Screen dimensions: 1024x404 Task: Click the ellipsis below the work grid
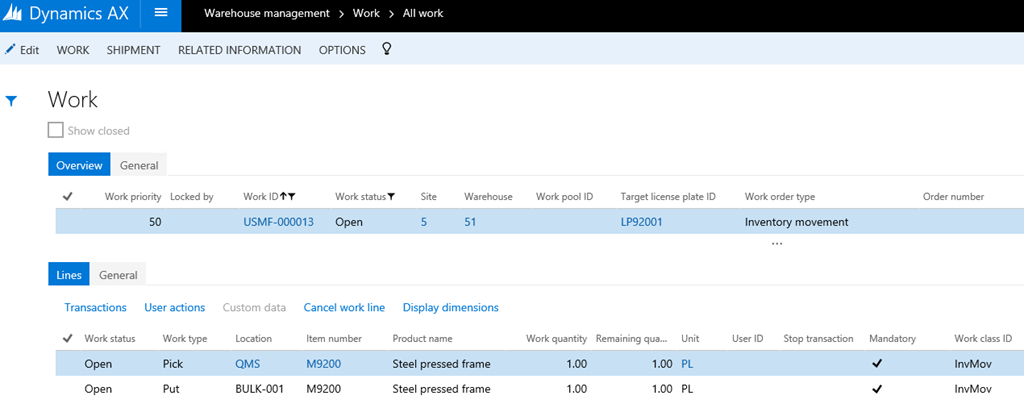tap(776, 243)
